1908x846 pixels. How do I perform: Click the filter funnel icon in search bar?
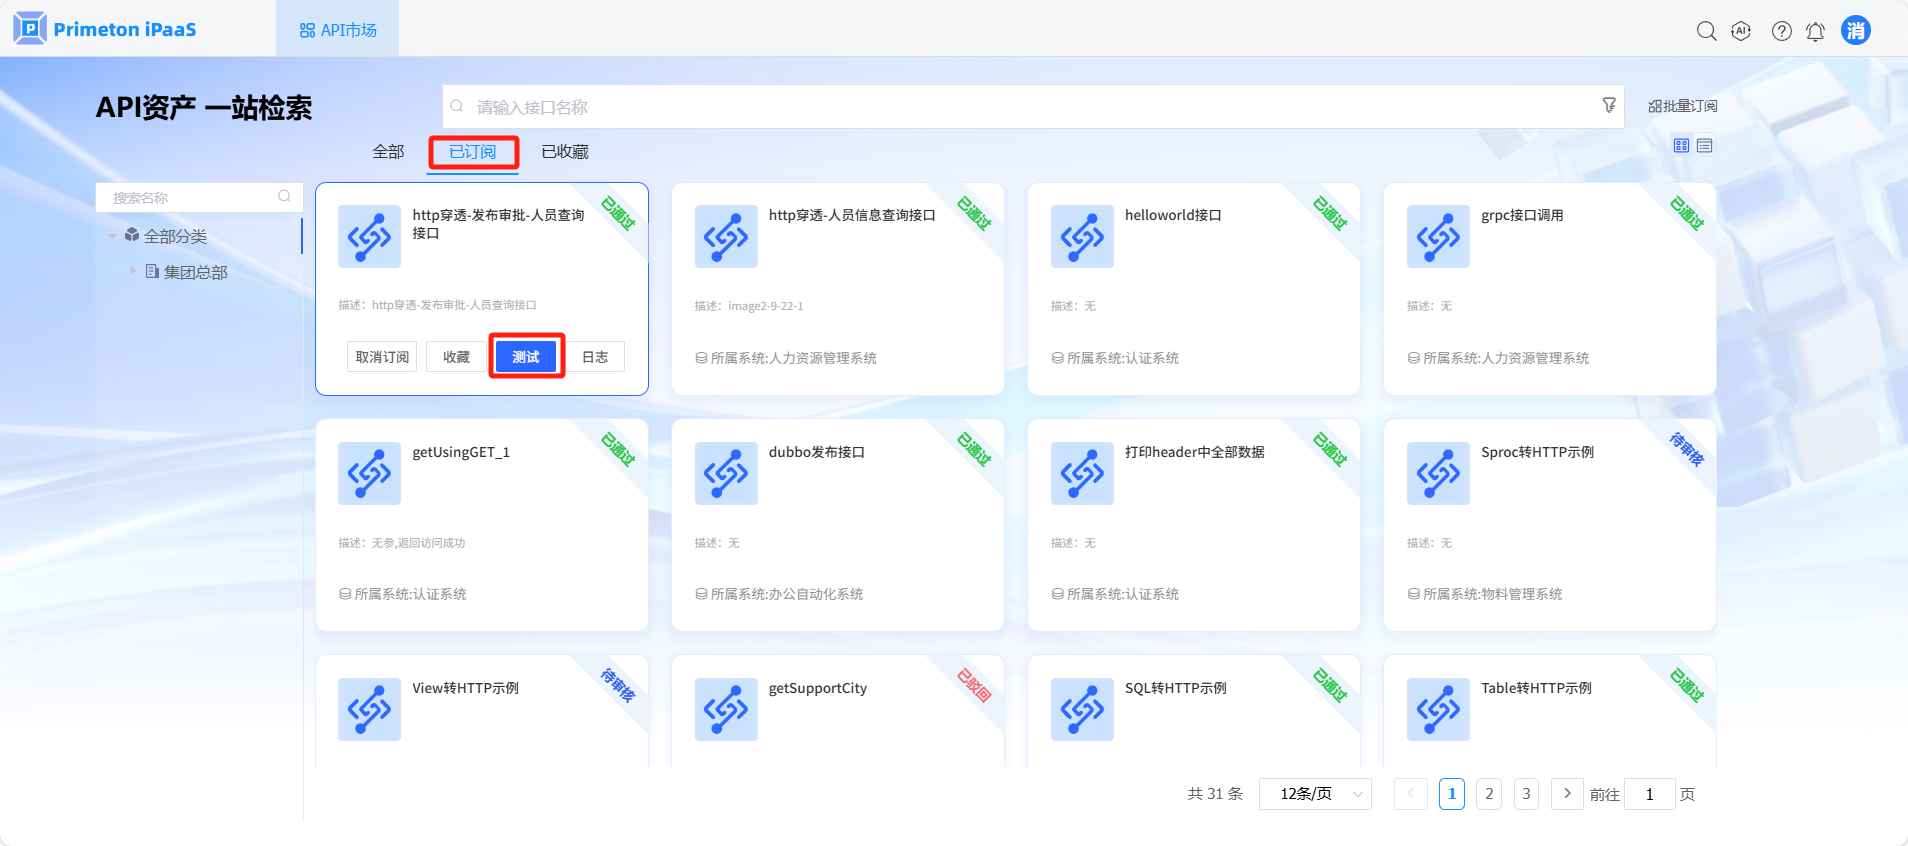(1609, 105)
